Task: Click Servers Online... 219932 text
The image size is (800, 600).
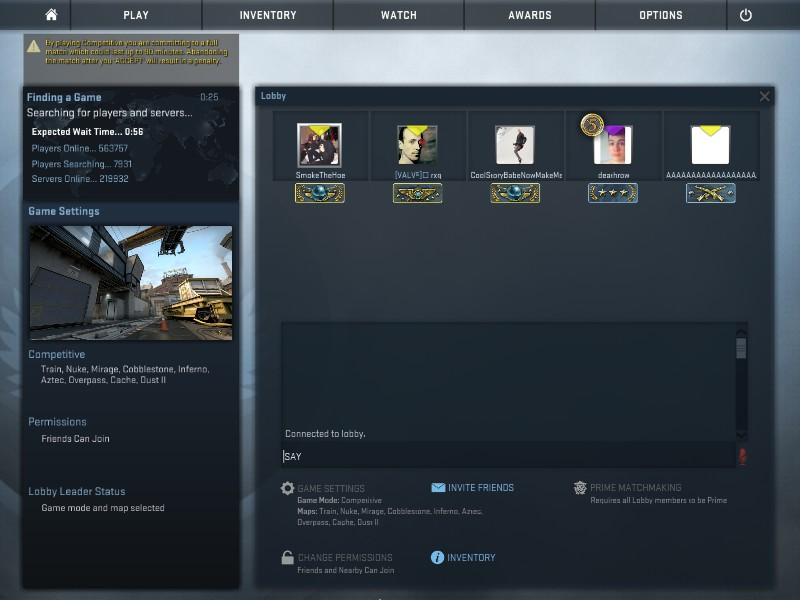Action: tap(80, 179)
